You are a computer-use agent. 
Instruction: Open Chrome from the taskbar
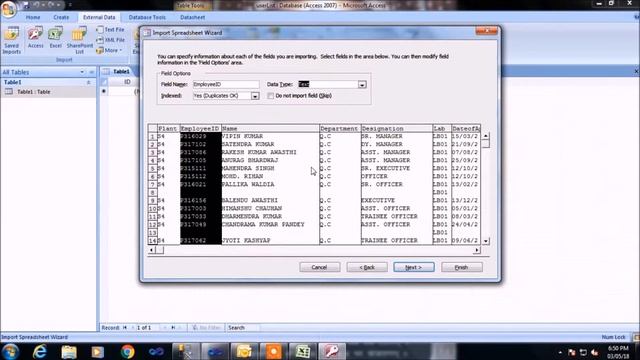127,351
